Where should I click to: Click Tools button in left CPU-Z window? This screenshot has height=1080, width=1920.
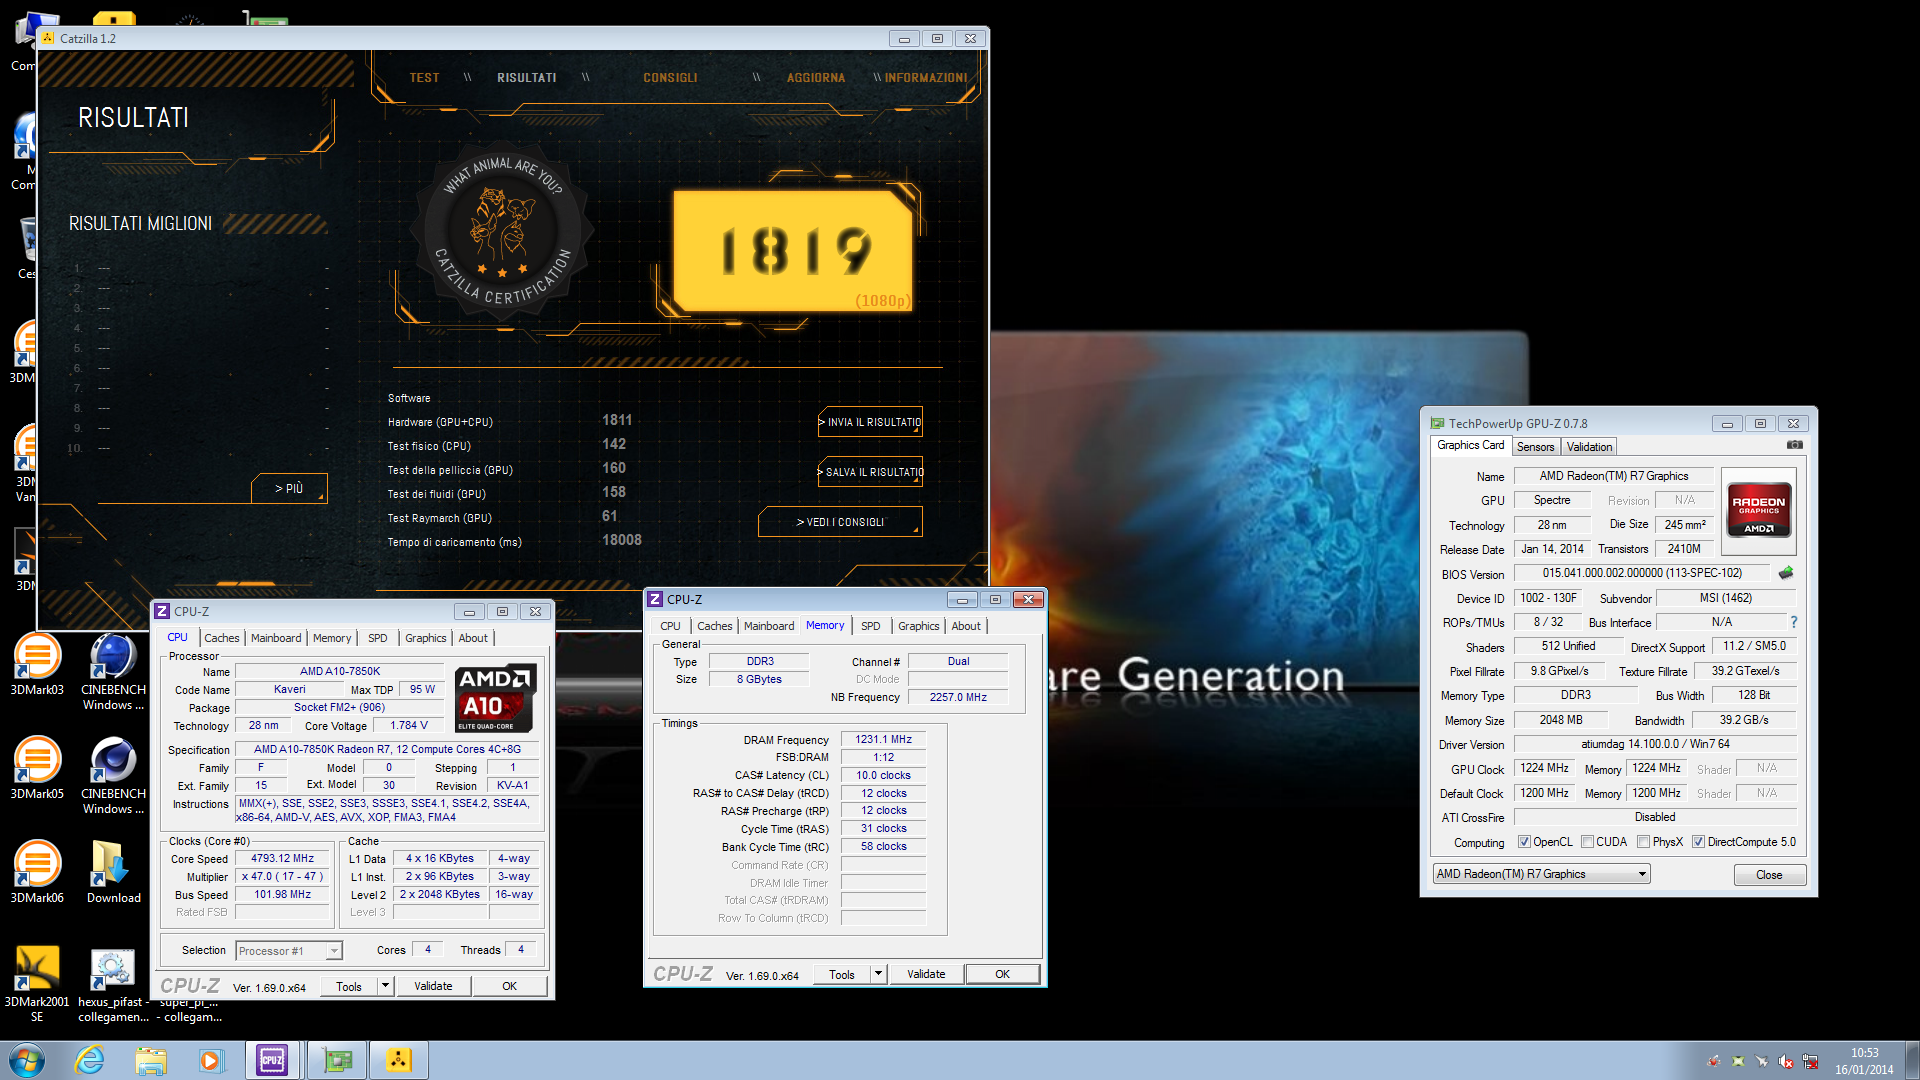(349, 986)
